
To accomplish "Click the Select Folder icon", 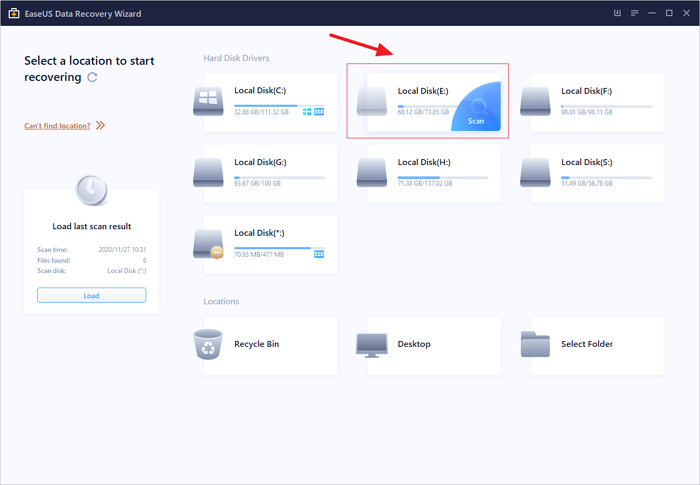I will [x=535, y=344].
